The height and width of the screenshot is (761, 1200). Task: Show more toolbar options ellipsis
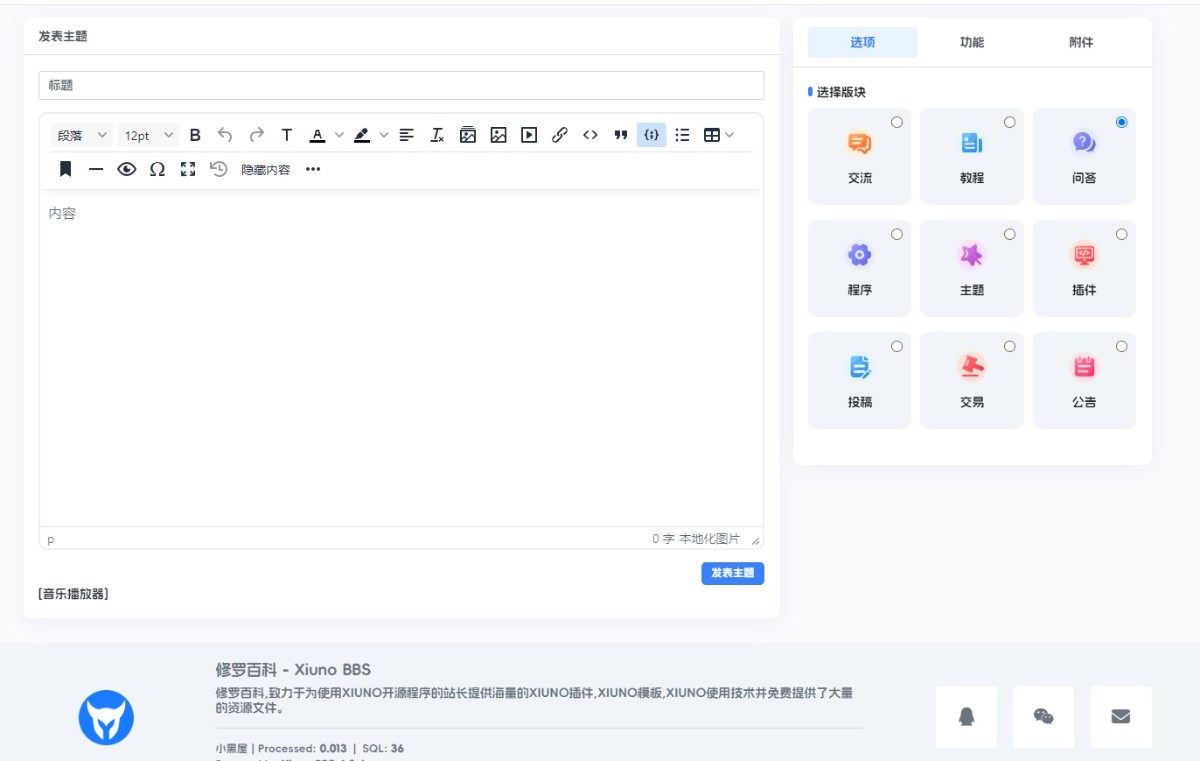(313, 169)
